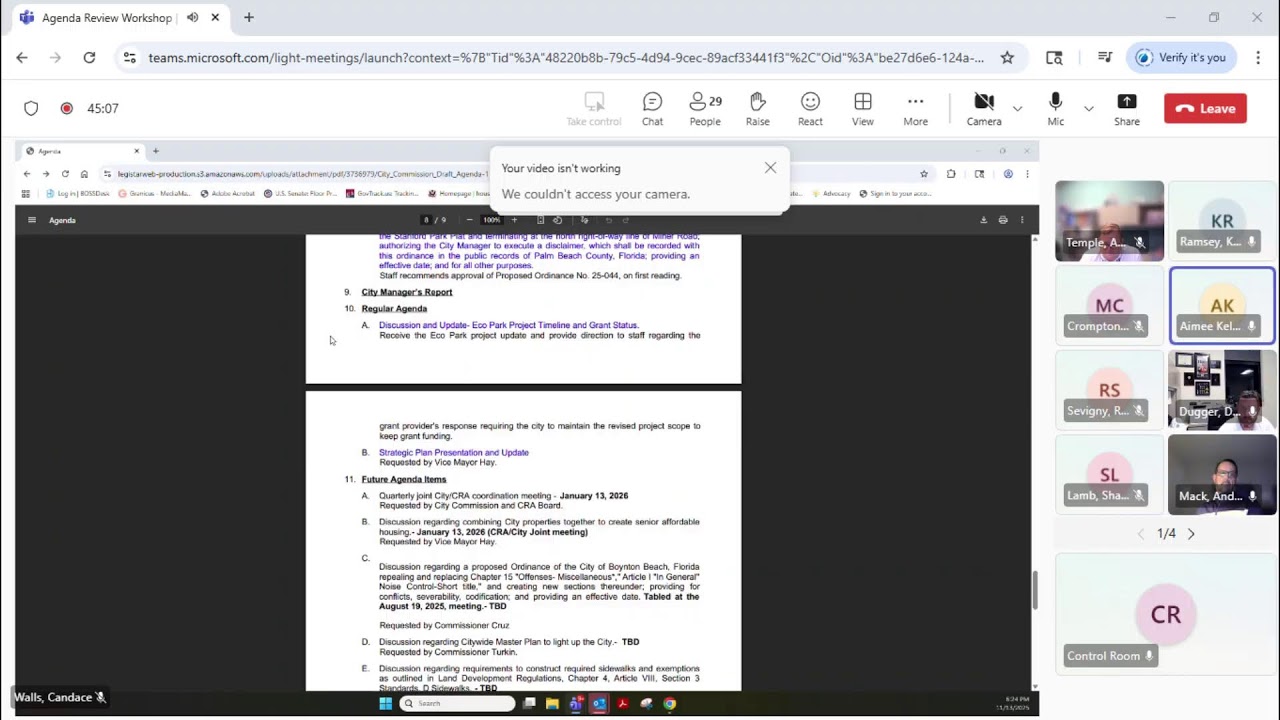Zoom in the shared PDF
The width and height of the screenshot is (1280, 720).
tap(514, 220)
